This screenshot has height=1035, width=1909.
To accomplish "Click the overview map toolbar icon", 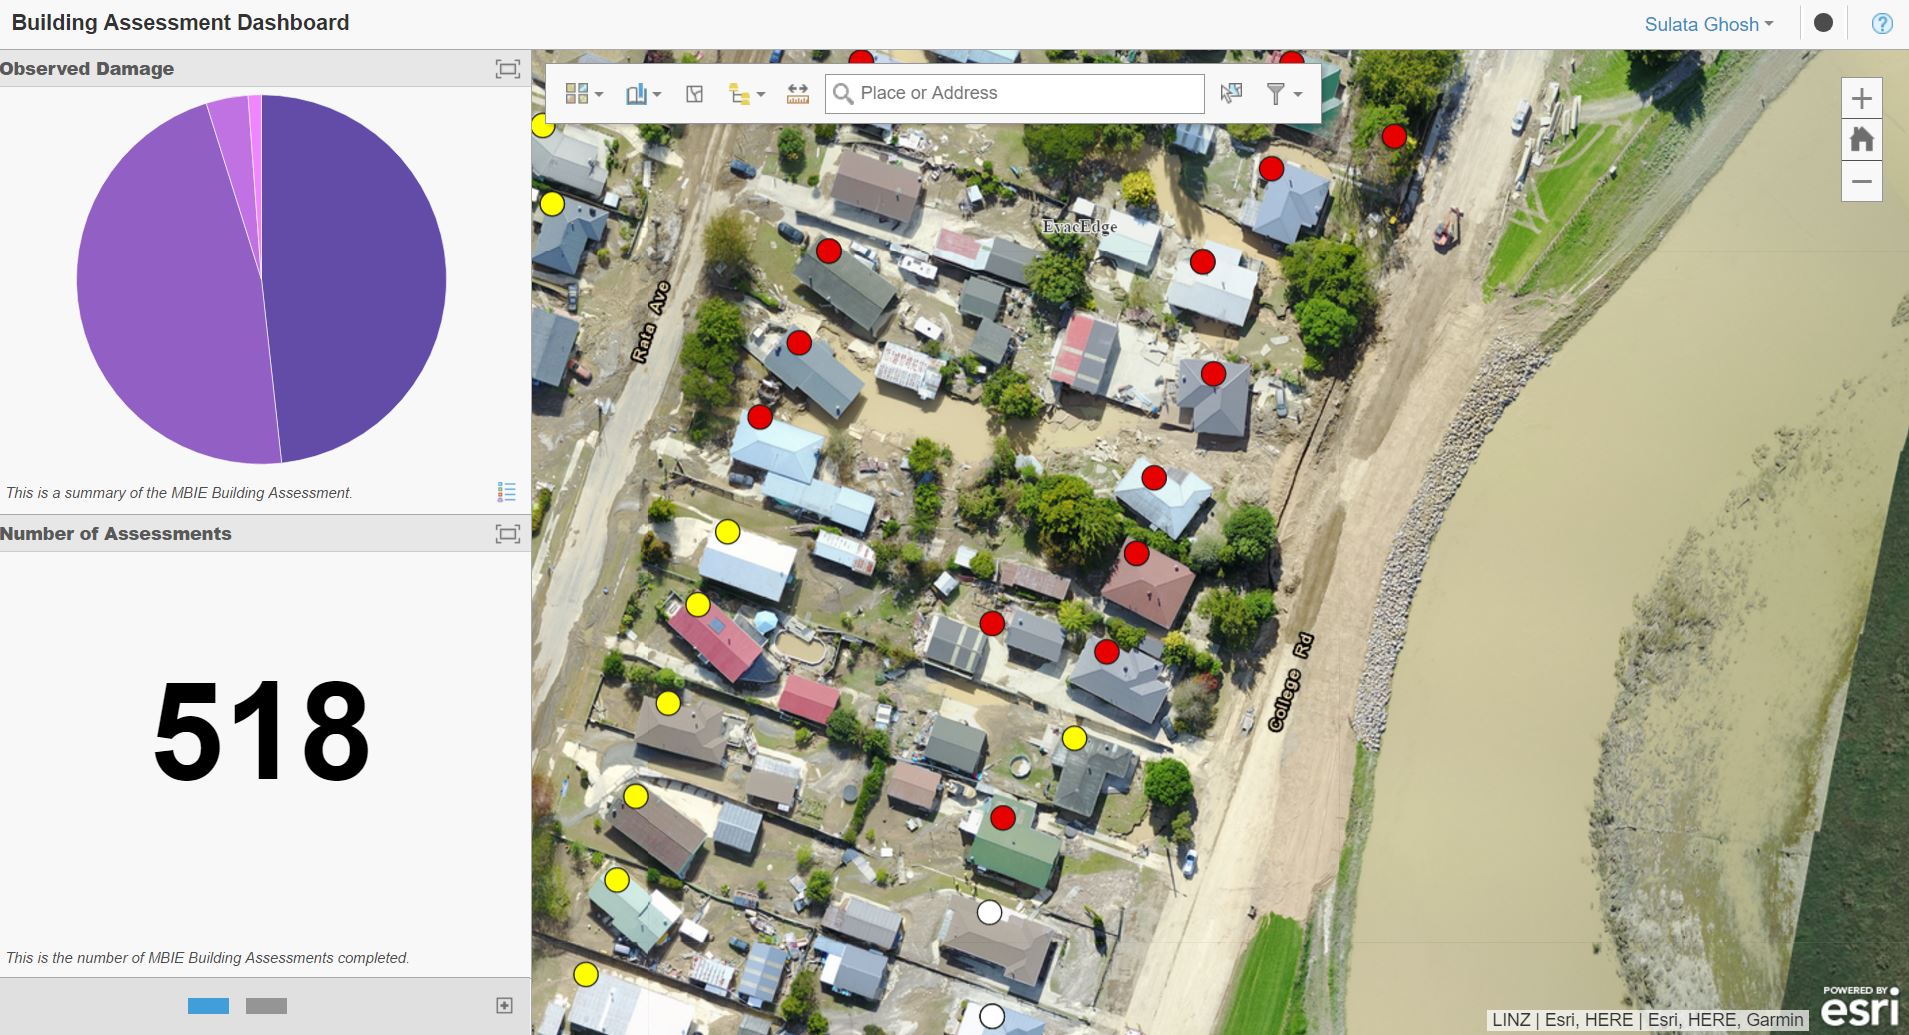I will tap(695, 93).
